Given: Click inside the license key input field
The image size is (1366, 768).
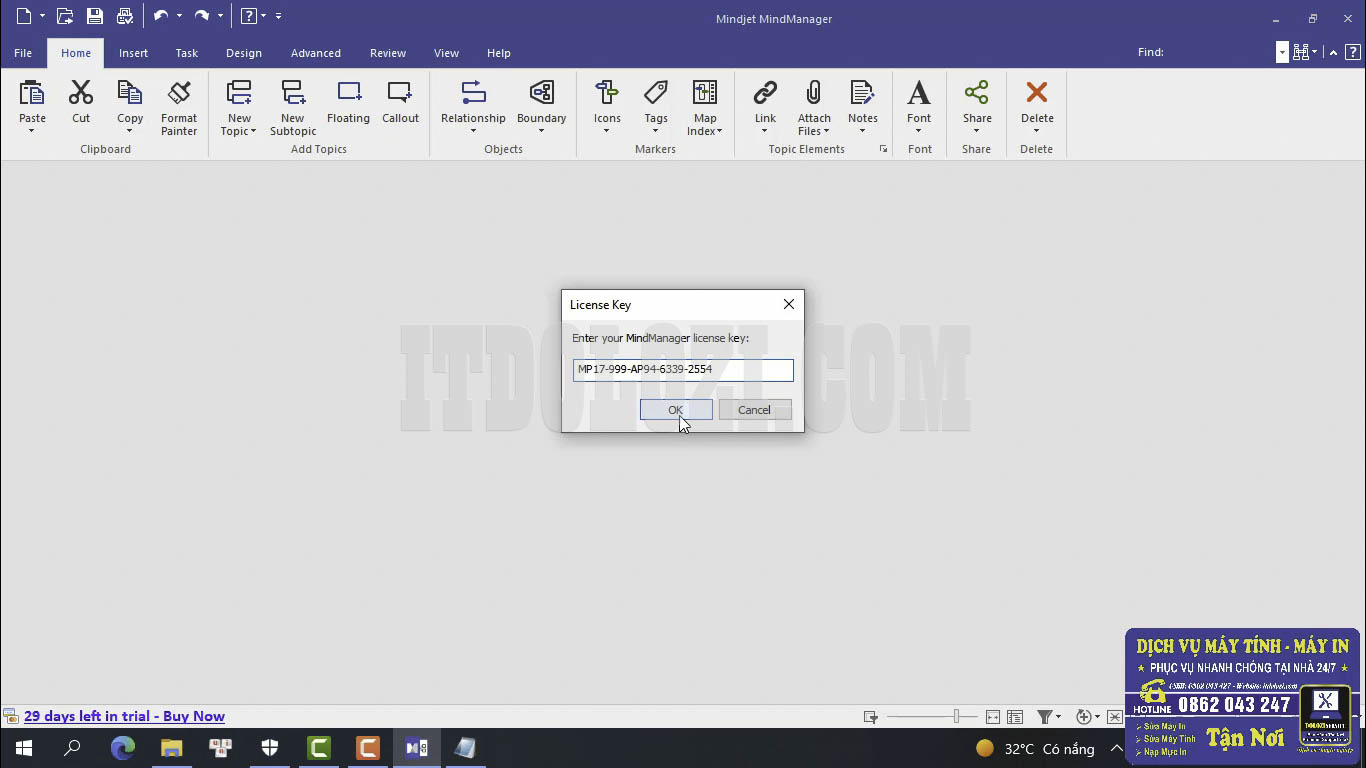Looking at the screenshot, I should [683, 370].
